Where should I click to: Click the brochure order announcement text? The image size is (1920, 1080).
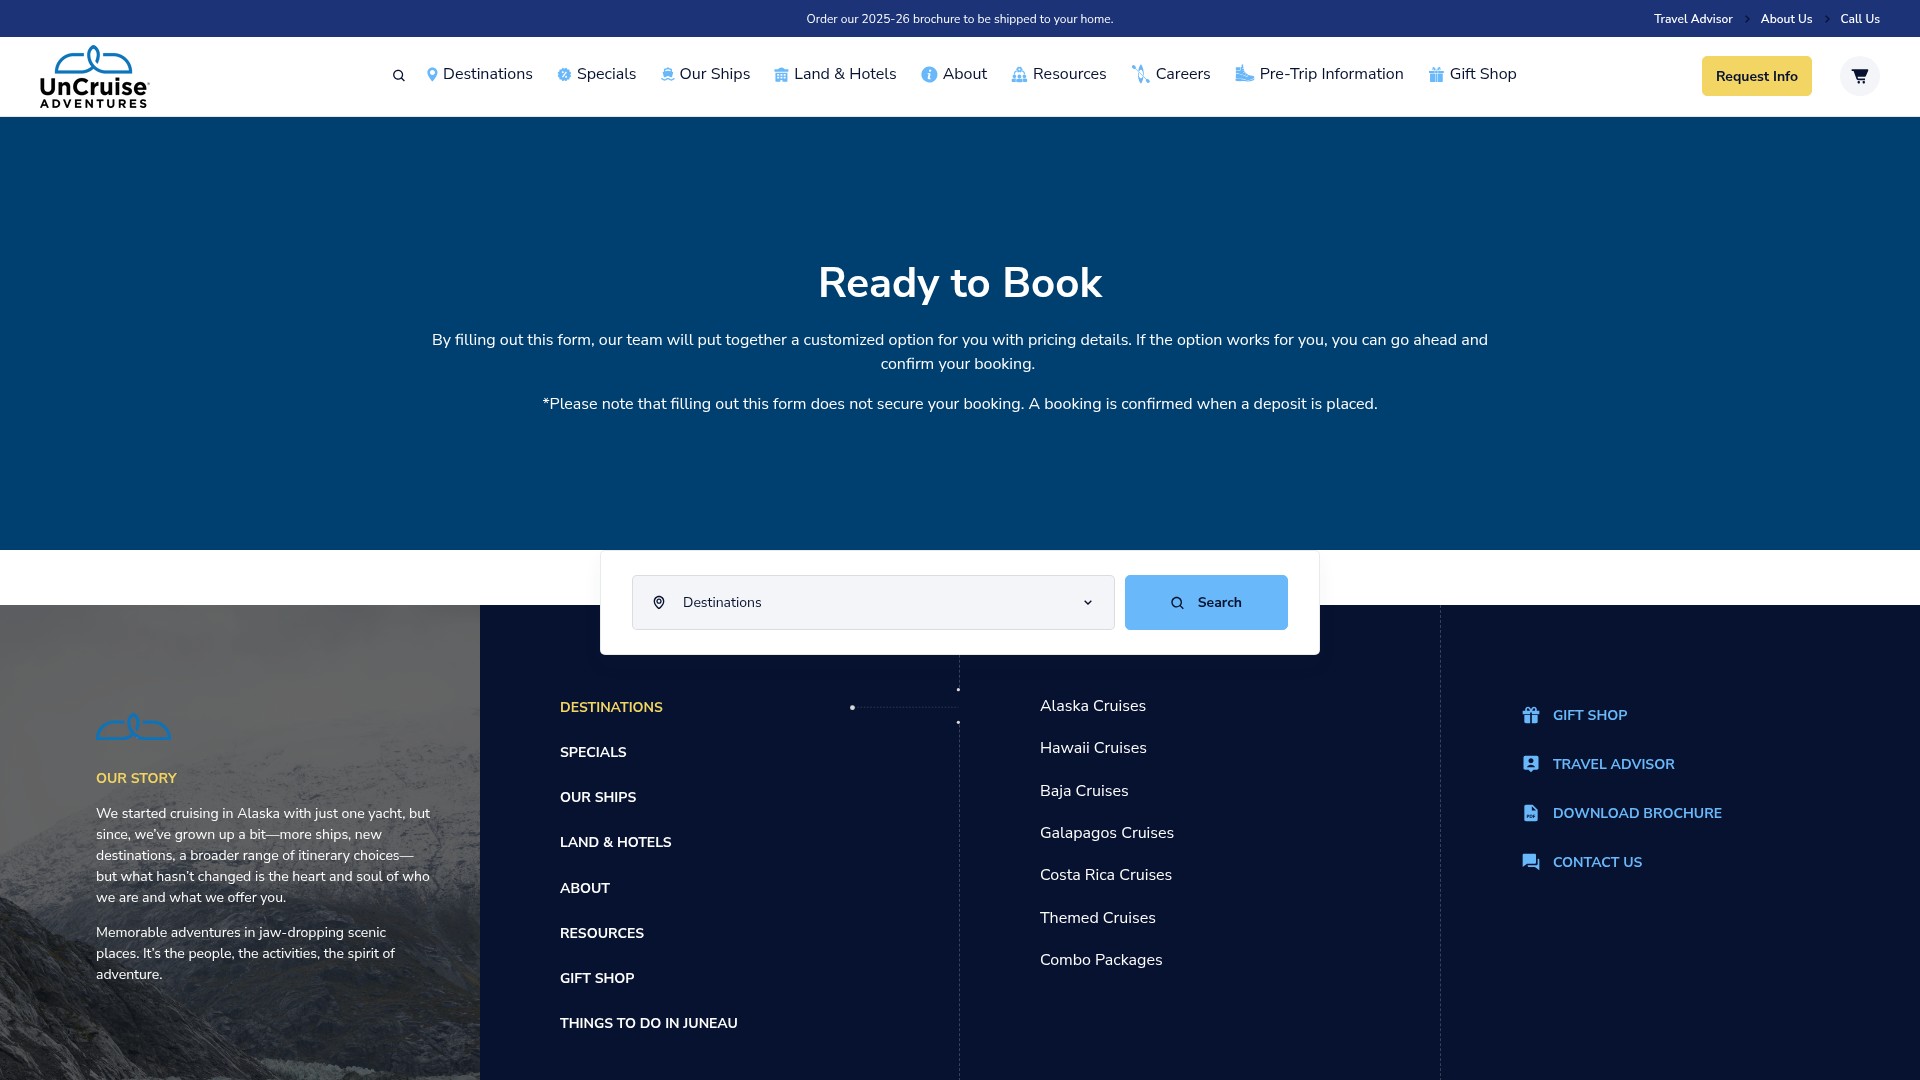tap(960, 19)
